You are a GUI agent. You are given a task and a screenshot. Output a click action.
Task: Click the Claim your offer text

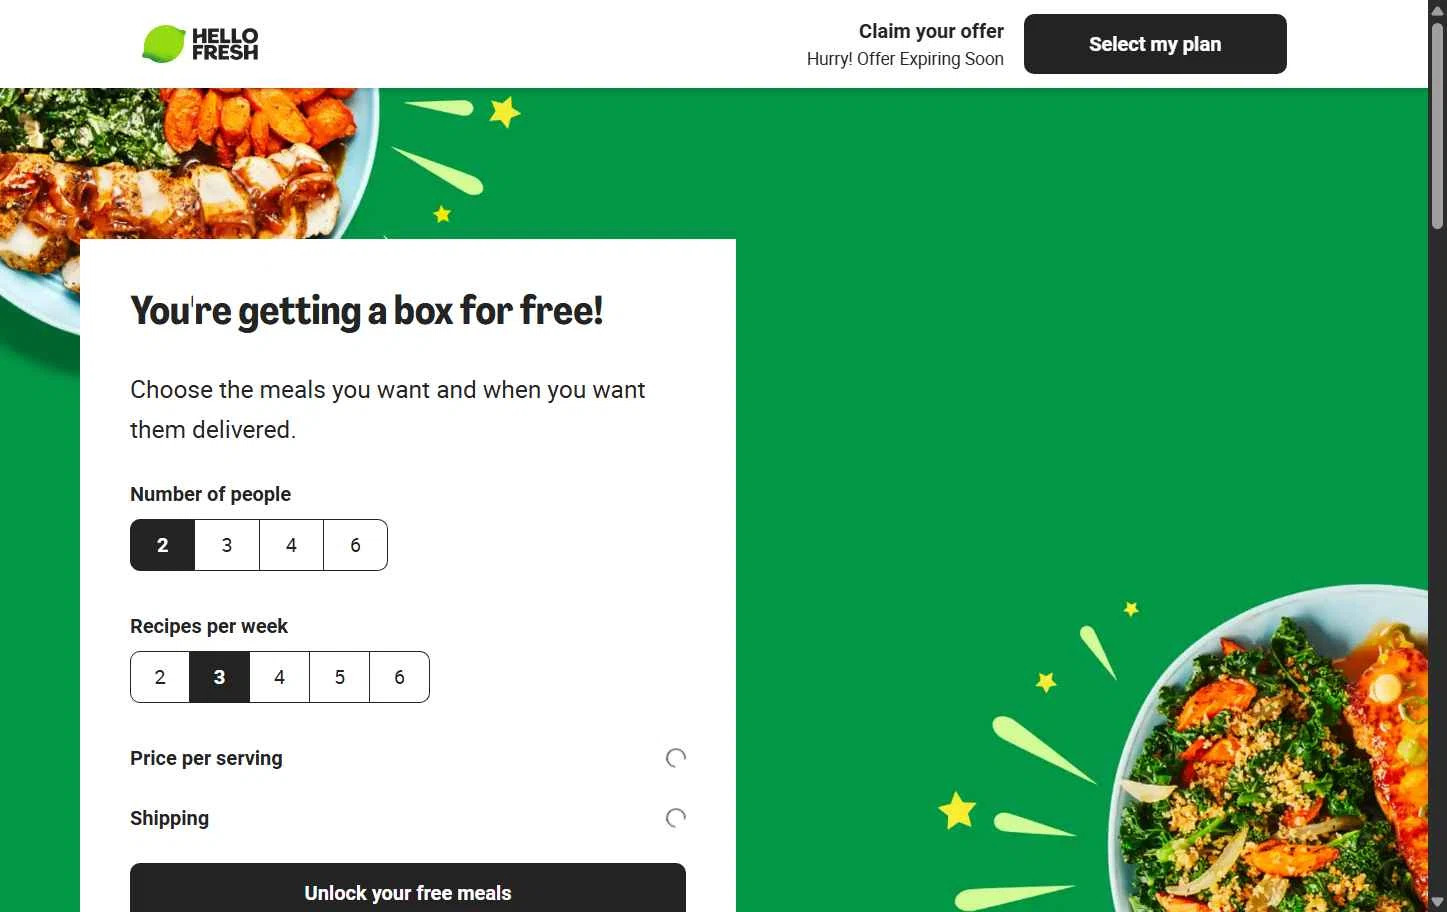931,31
